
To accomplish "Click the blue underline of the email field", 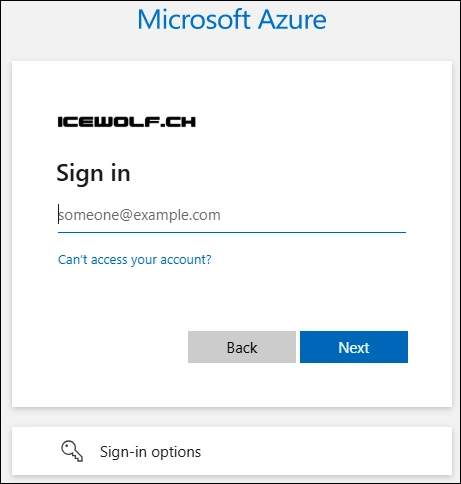I will tap(232, 232).
